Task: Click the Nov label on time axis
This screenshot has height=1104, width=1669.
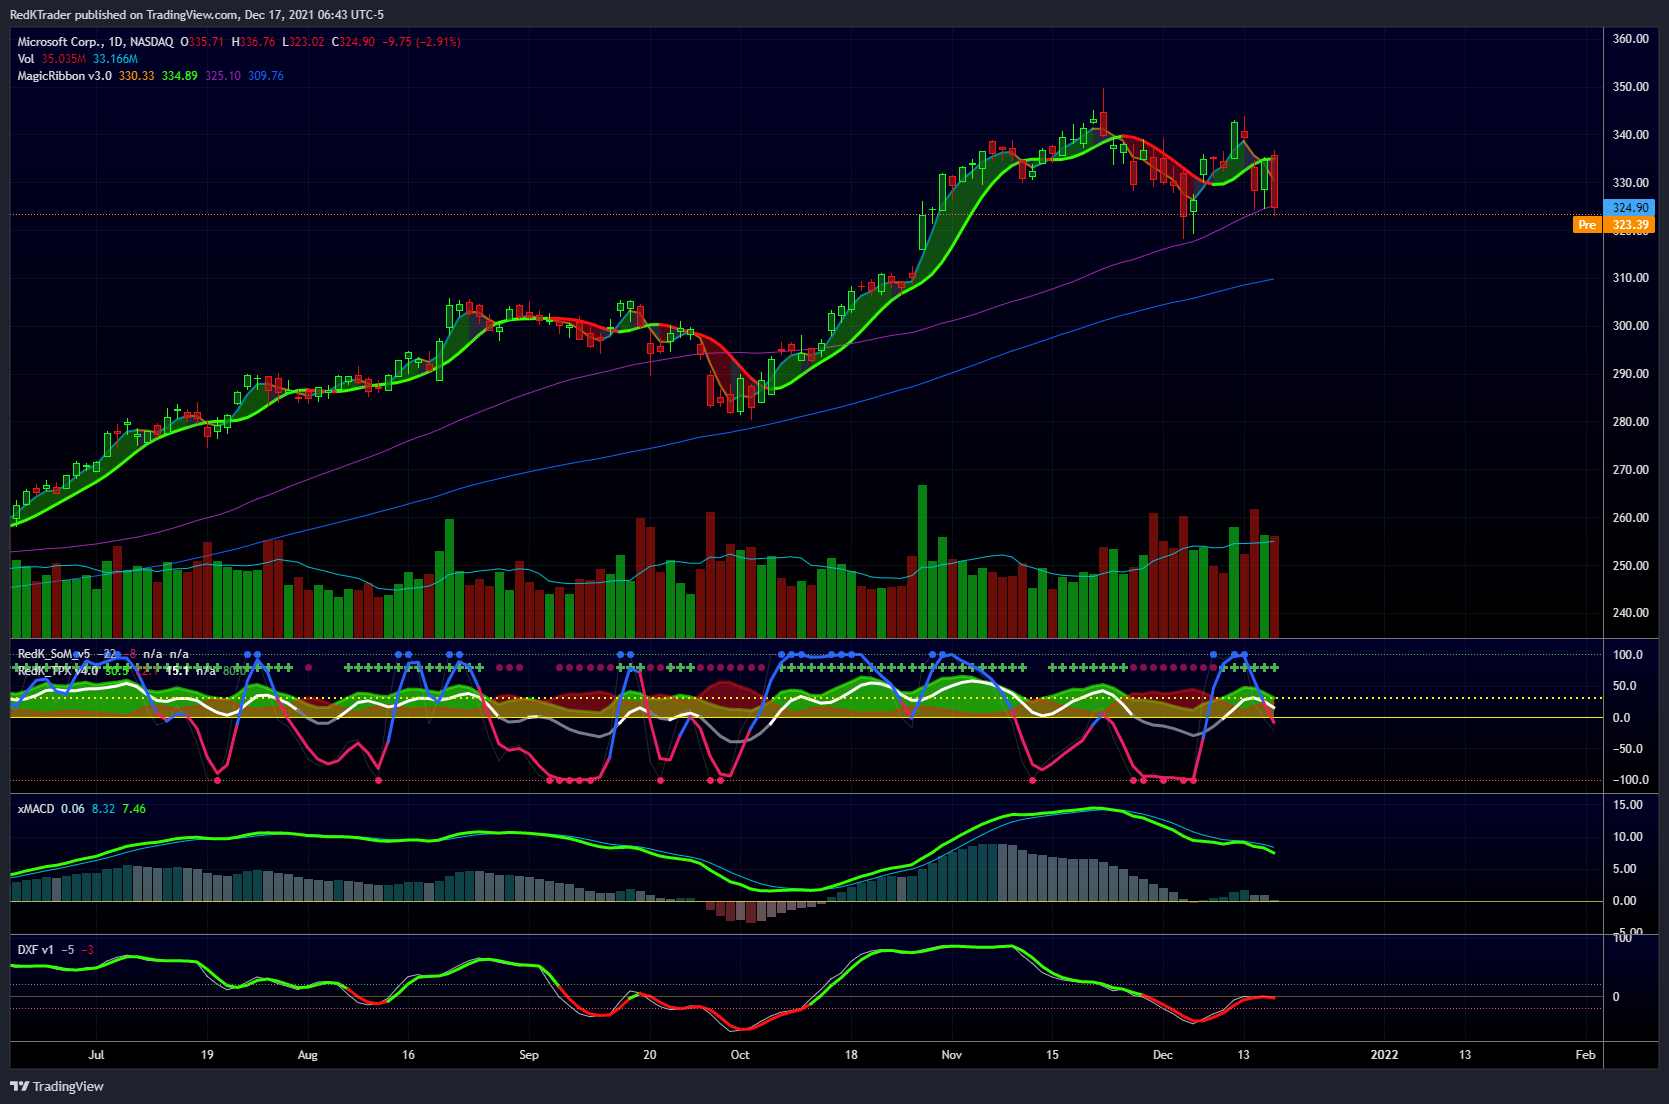Action: click(952, 1055)
